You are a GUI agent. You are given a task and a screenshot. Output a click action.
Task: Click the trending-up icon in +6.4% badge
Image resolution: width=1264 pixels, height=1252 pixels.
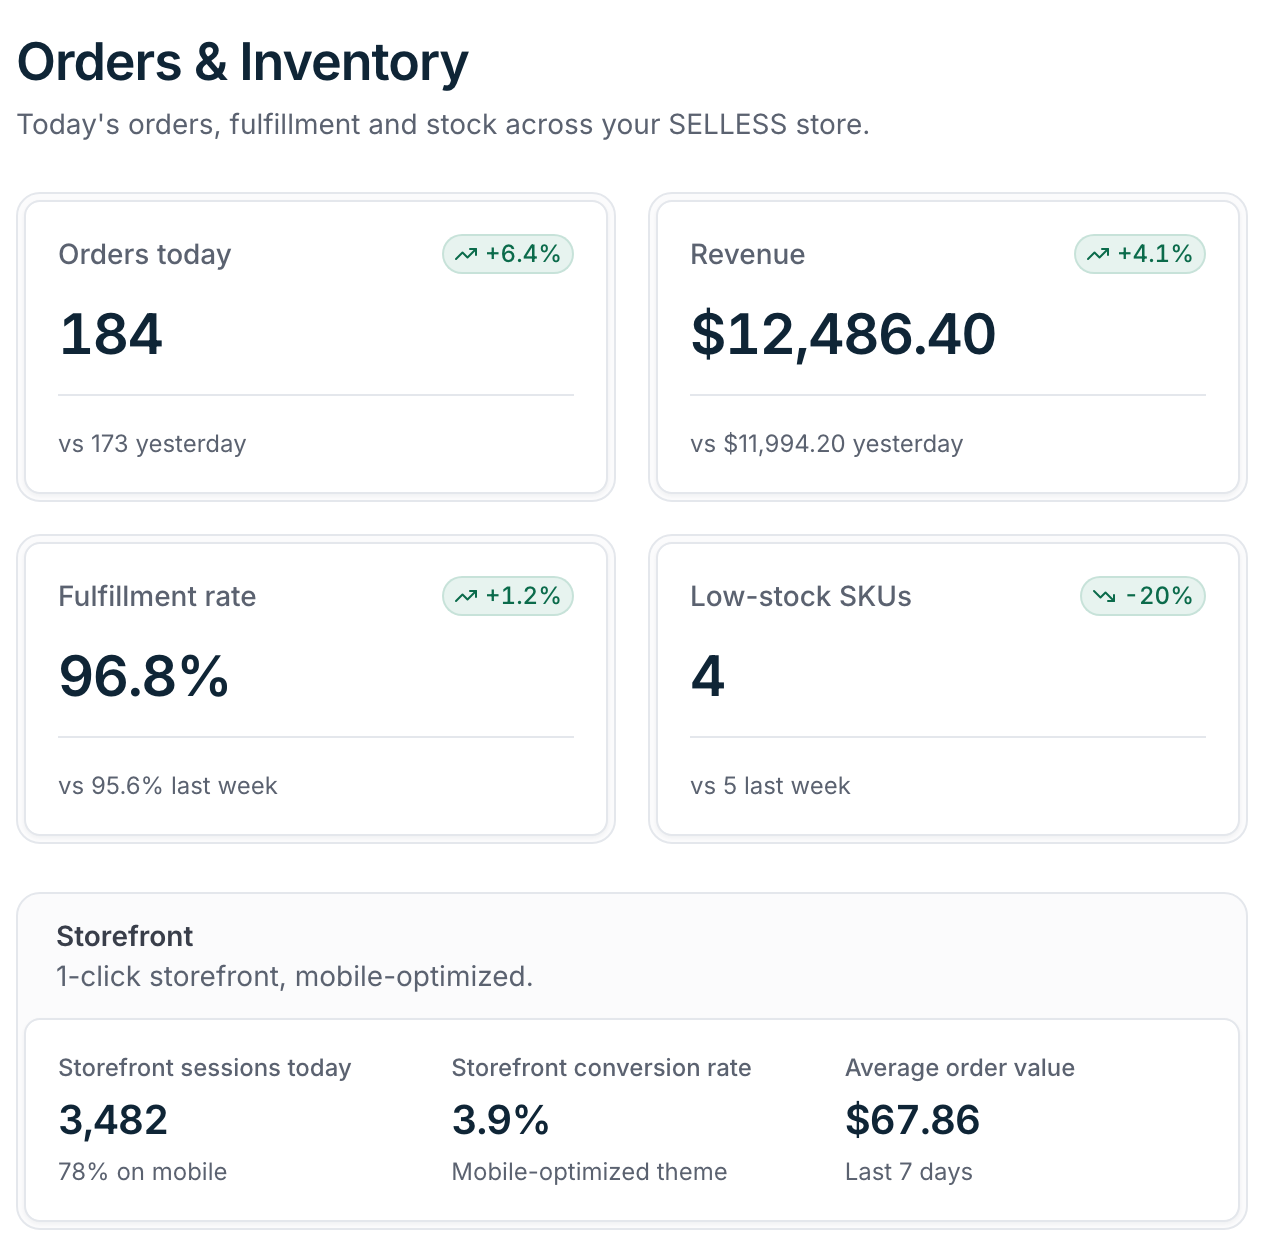click(466, 254)
